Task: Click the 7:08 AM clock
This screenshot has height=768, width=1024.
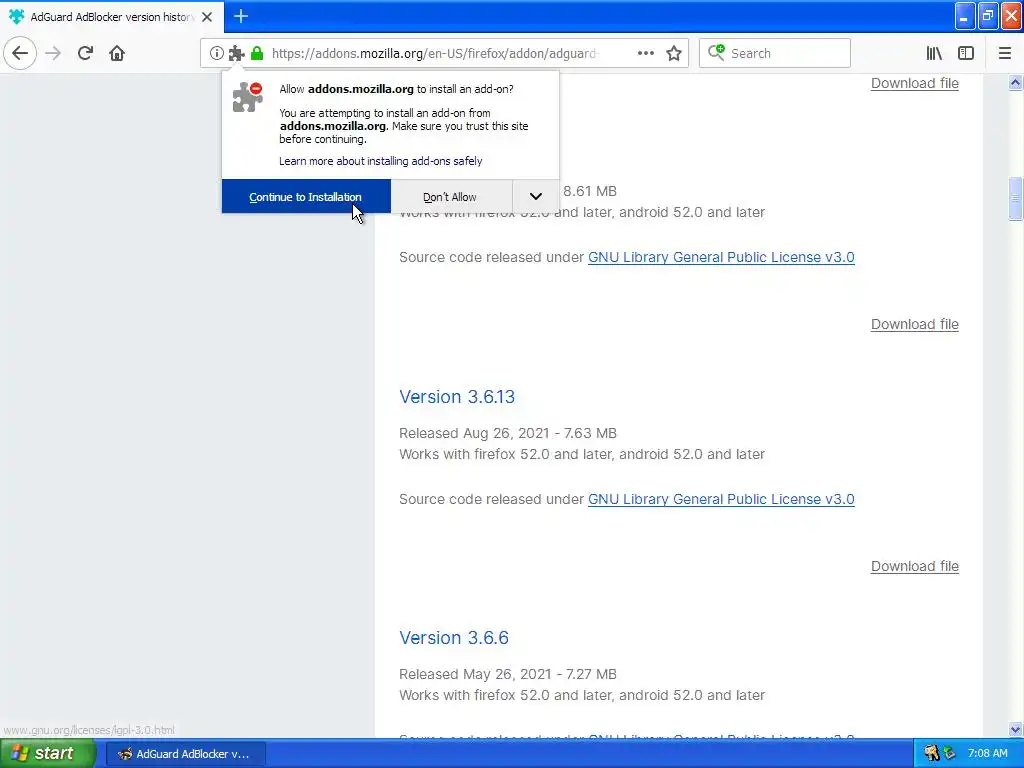Action: [x=987, y=754]
